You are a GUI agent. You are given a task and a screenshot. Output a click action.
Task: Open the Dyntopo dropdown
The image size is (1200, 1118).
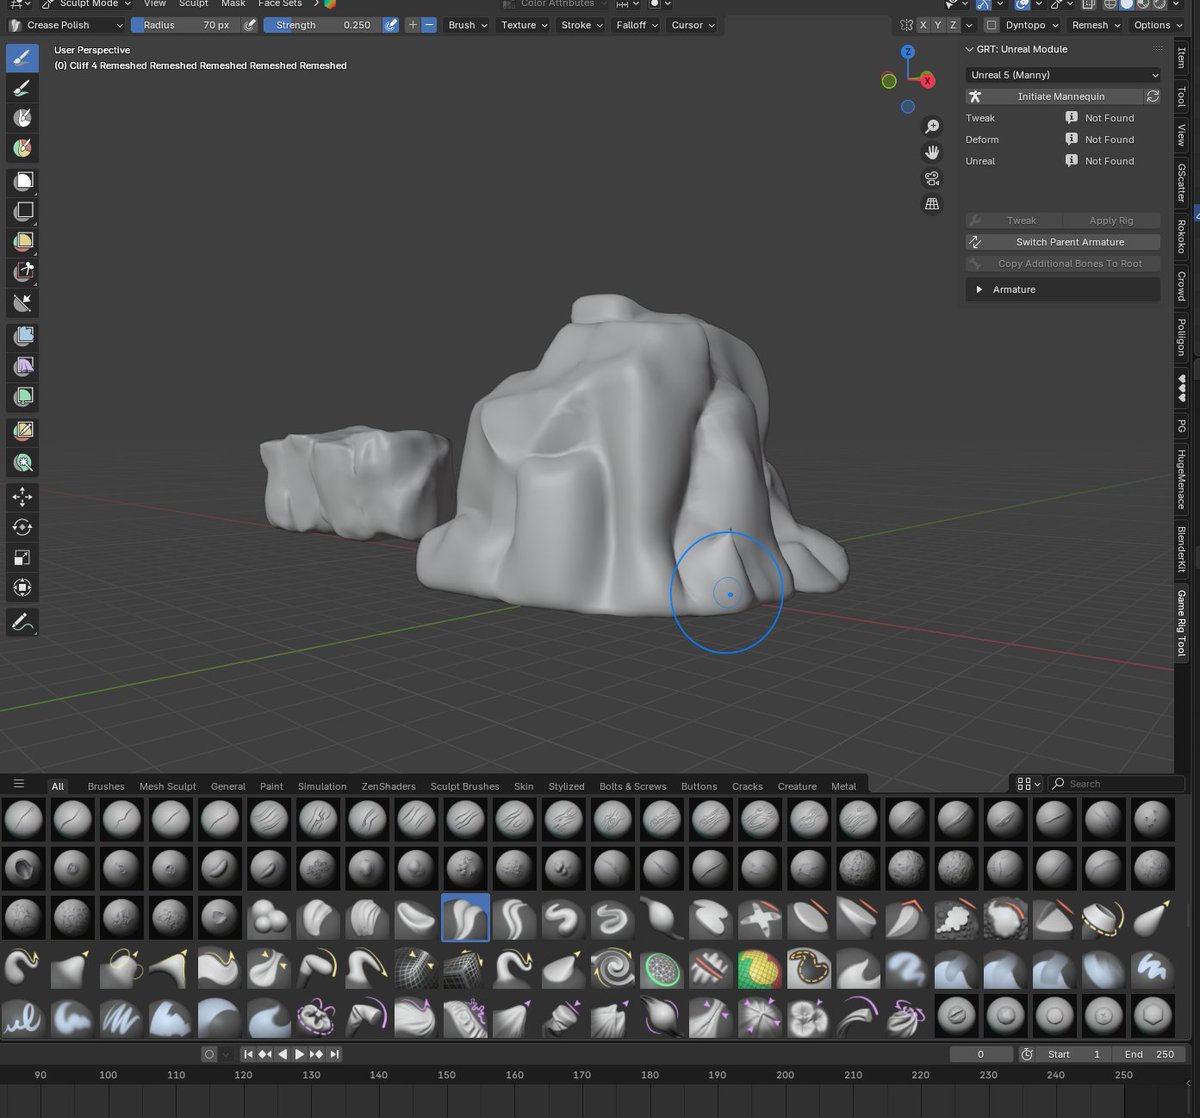pos(1030,25)
